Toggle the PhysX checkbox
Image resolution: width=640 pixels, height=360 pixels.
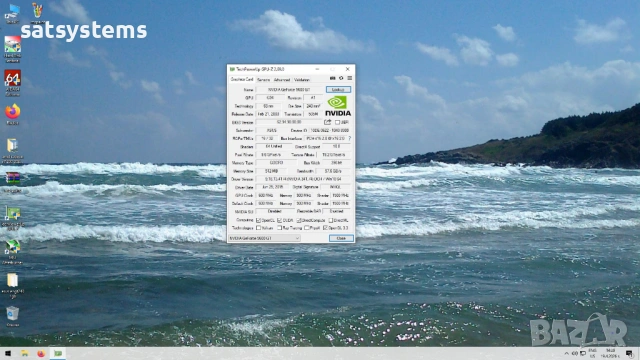(x=307, y=228)
